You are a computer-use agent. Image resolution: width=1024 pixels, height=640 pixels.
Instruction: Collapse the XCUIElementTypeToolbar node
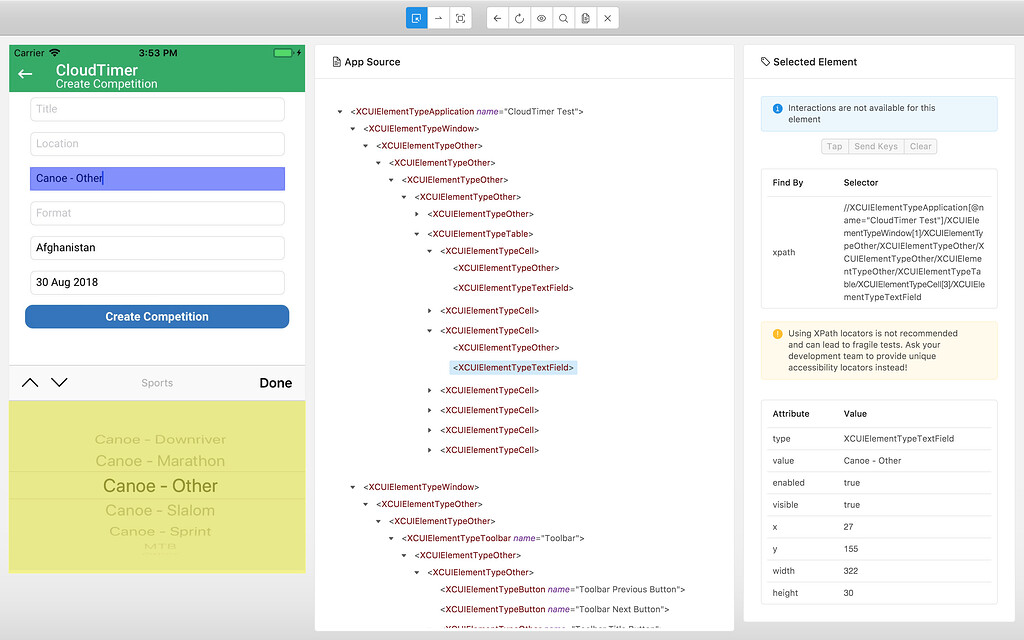coord(391,538)
